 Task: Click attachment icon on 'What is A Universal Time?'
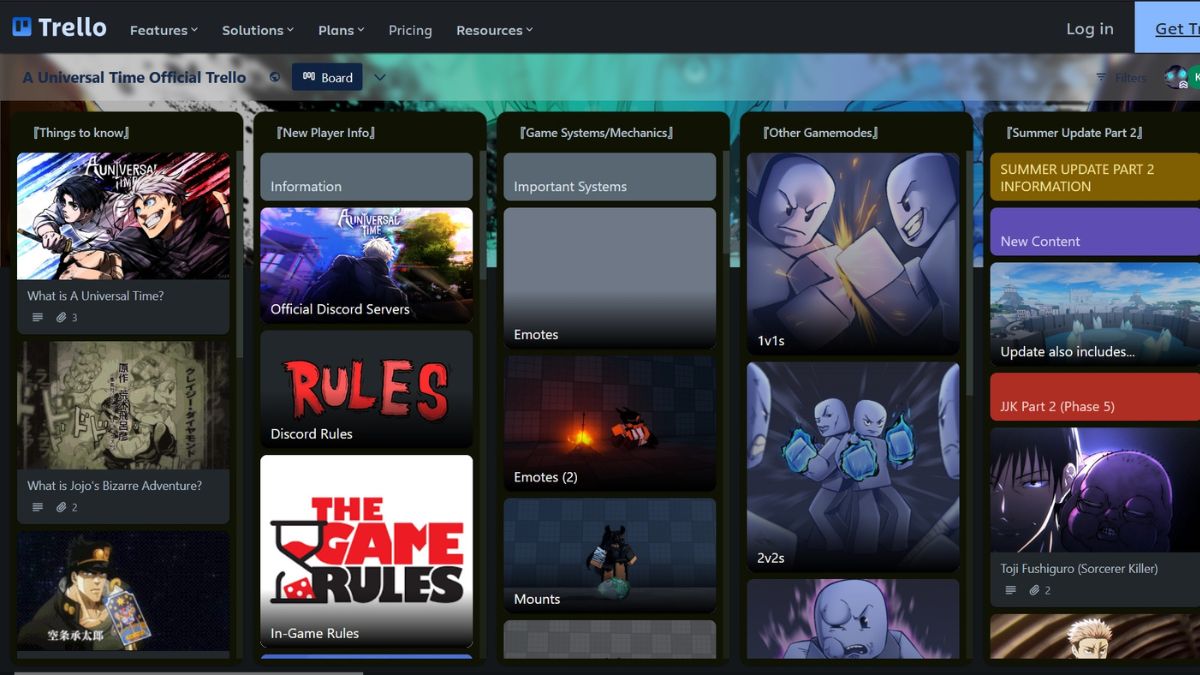point(61,318)
